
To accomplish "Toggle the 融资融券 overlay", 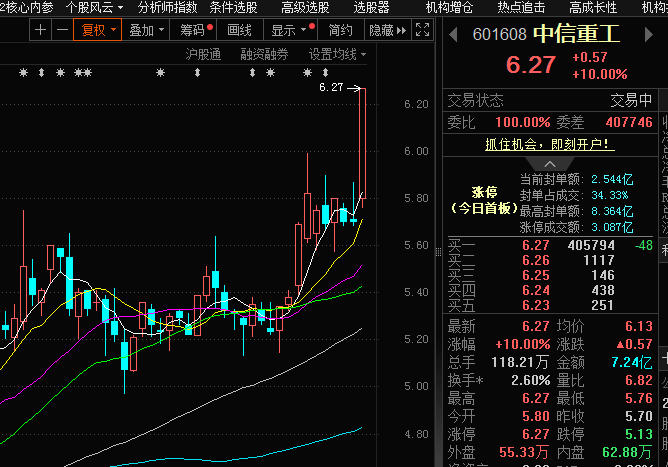I will 264,54.
